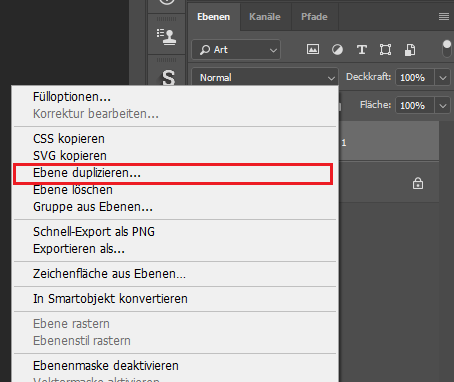This screenshot has width=454, height=382.
Task: Open the Art filter type dropdown
Action: coord(236,50)
